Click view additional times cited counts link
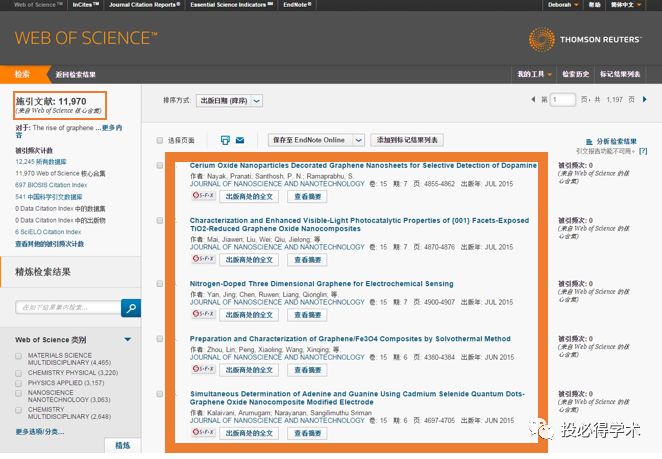Image resolution: width=662 pixels, height=459 pixels. coord(49,244)
